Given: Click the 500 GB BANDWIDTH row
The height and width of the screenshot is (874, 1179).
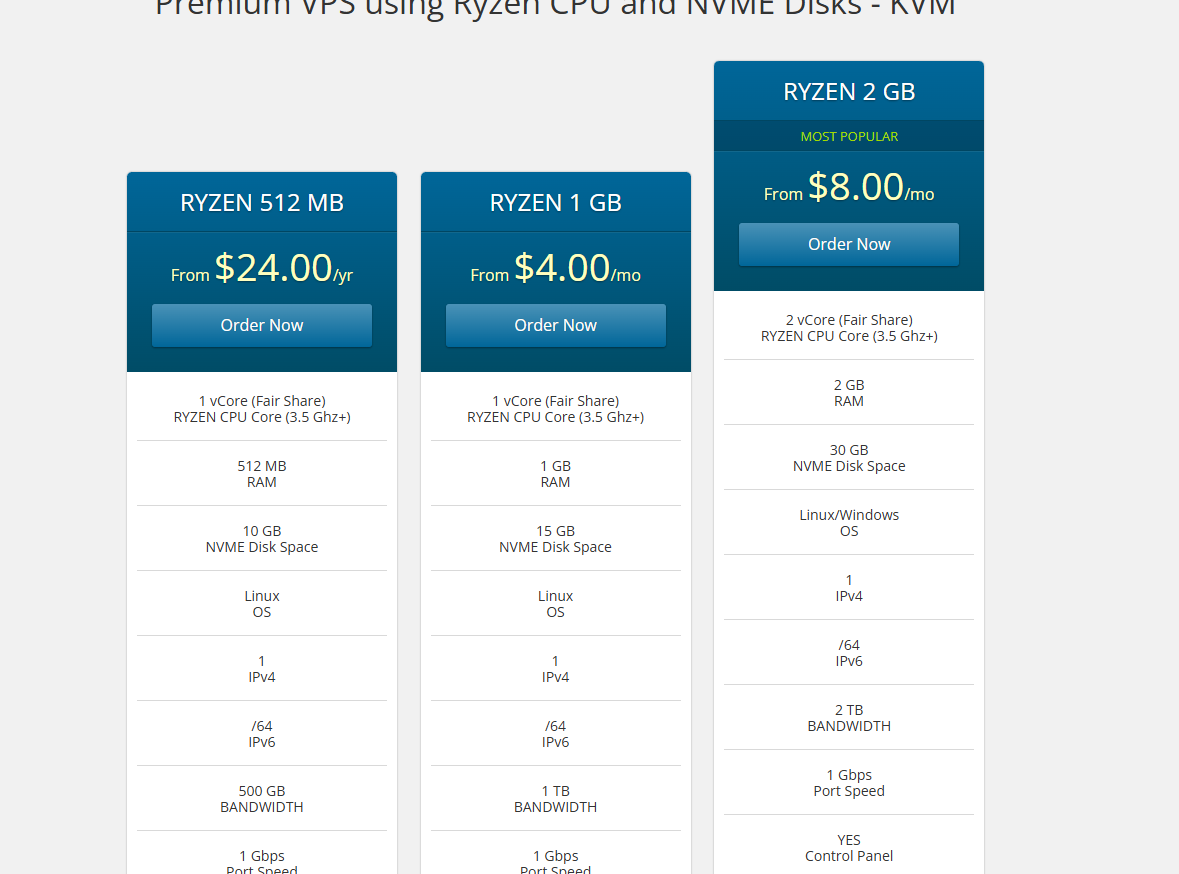Looking at the screenshot, I should [262, 799].
